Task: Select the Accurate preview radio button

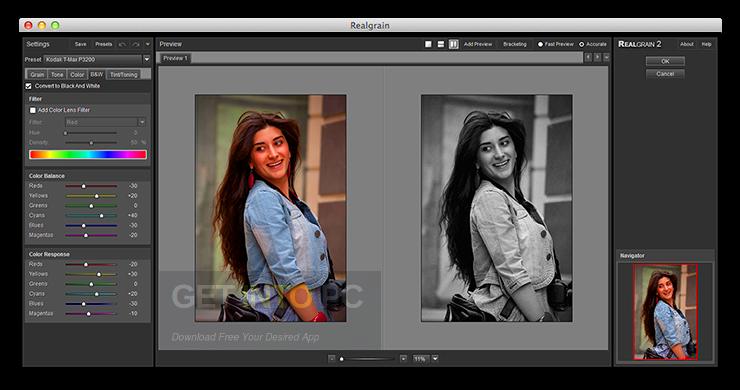Action: click(x=581, y=44)
